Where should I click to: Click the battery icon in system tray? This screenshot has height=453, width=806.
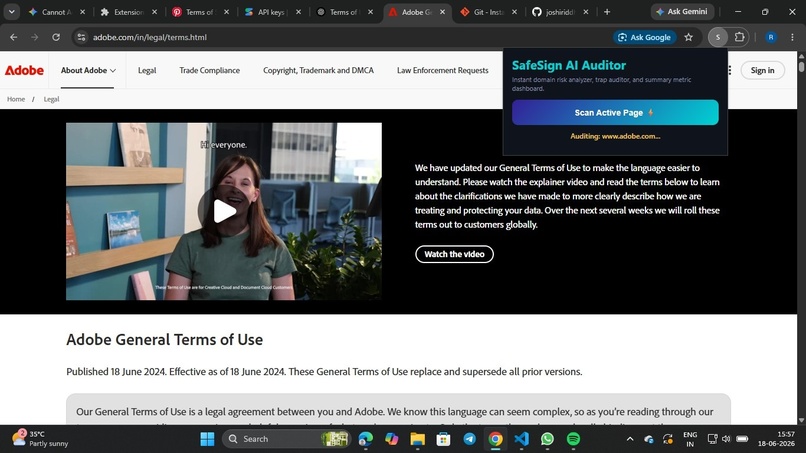click(x=742, y=439)
